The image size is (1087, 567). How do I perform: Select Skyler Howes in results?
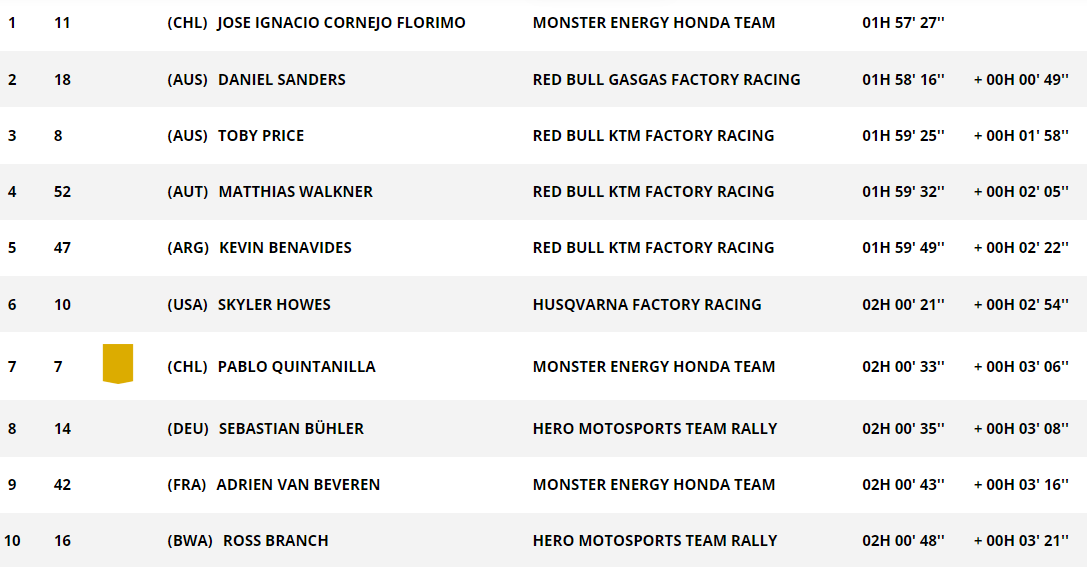coord(274,305)
